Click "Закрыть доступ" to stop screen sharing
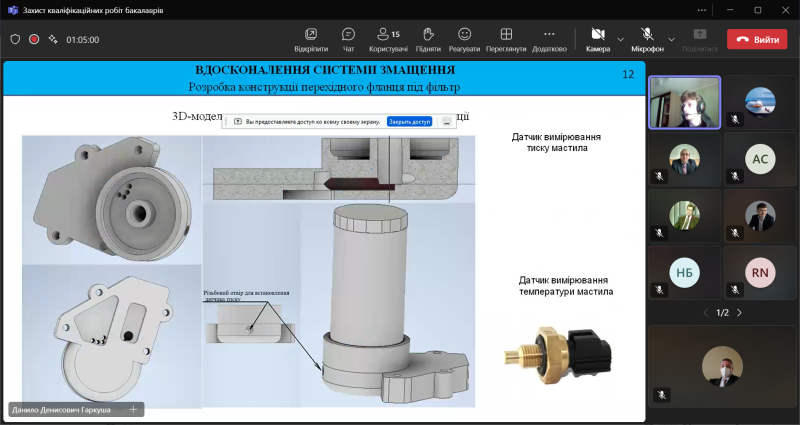 [x=409, y=121]
